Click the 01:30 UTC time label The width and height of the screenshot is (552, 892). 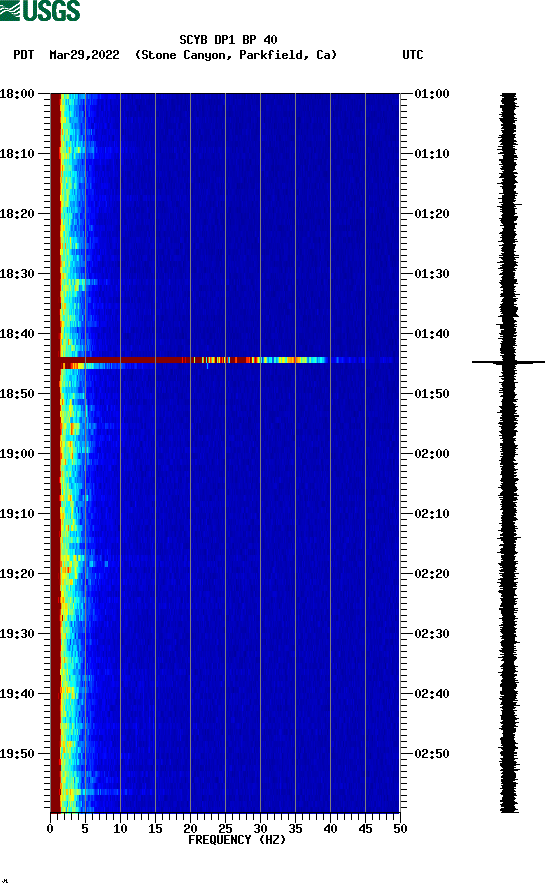[432, 274]
